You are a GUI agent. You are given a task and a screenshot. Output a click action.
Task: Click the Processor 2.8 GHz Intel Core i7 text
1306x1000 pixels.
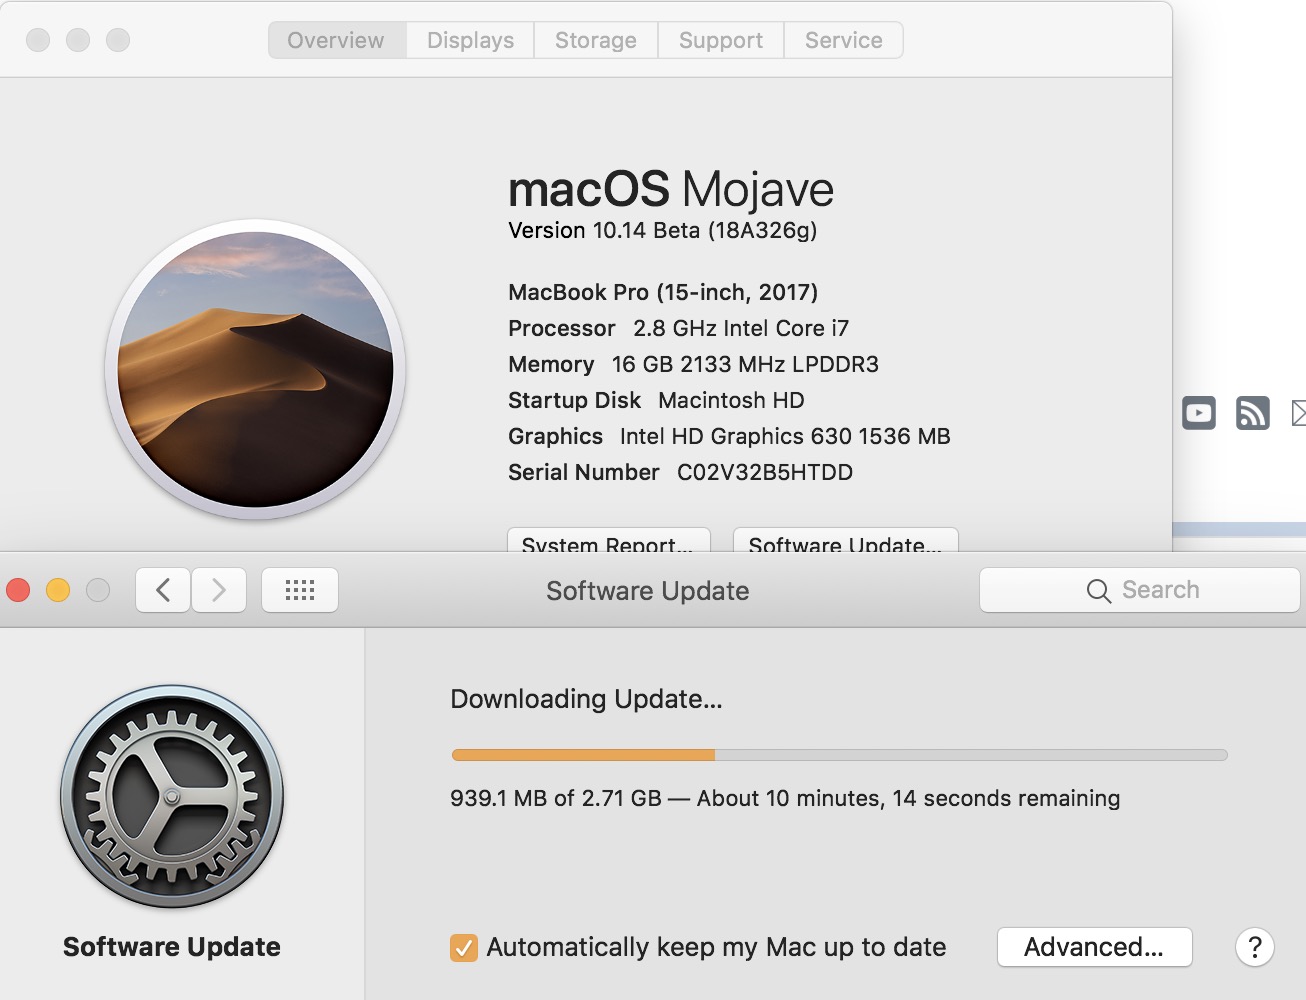pyautogui.click(x=678, y=328)
